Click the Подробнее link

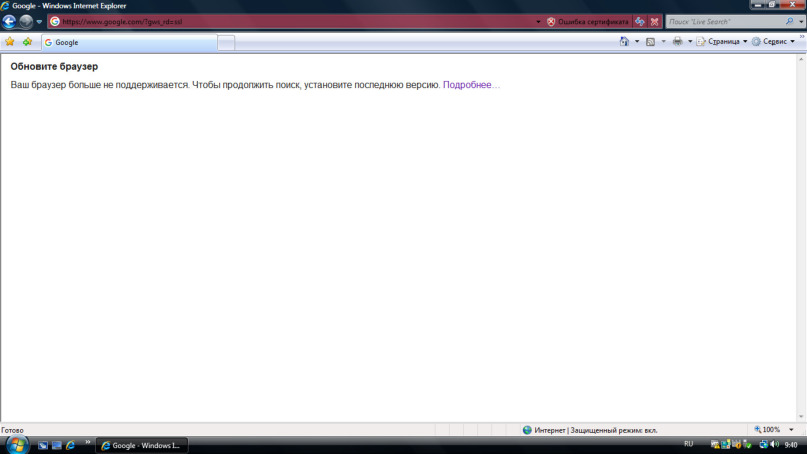tap(470, 85)
